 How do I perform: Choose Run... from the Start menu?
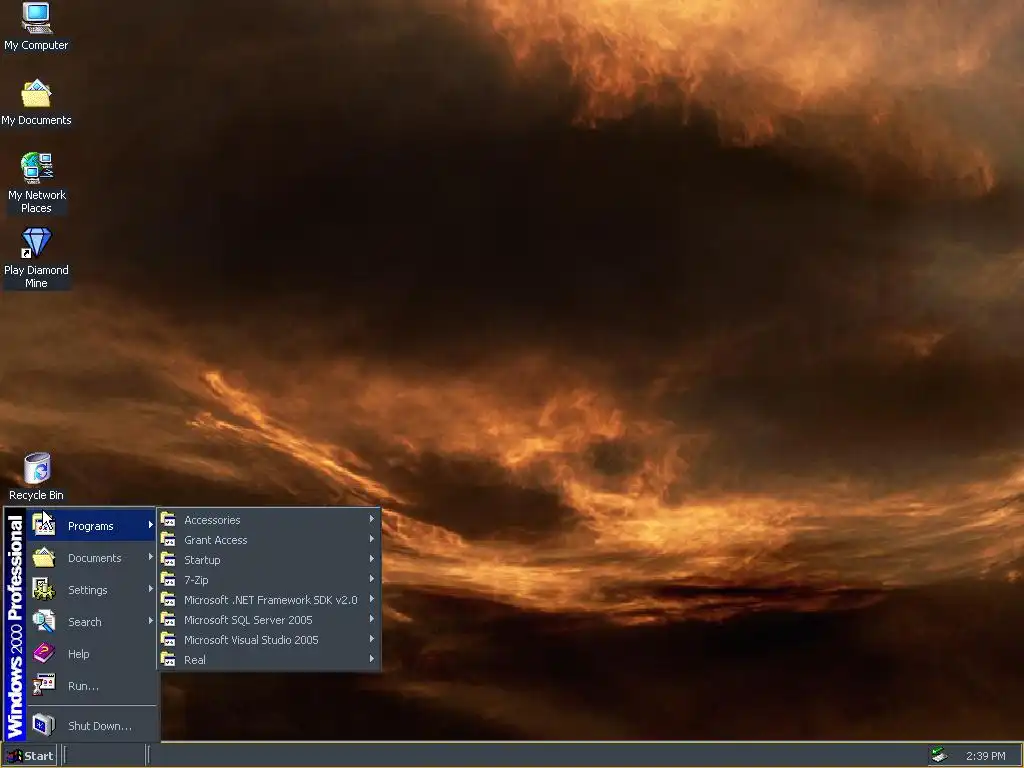pyautogui.click(x=91, y=686)
